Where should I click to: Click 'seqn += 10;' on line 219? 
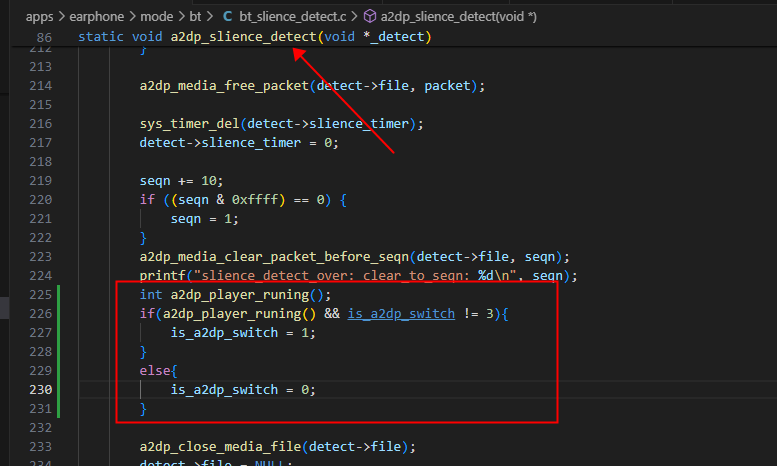[181, 180]
